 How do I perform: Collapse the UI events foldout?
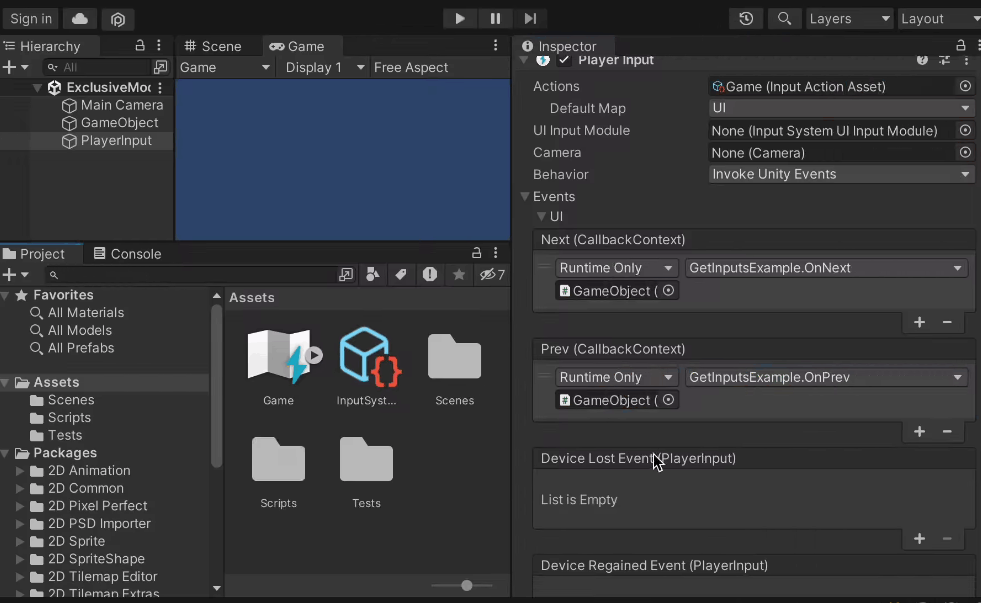tap(541, 216)
